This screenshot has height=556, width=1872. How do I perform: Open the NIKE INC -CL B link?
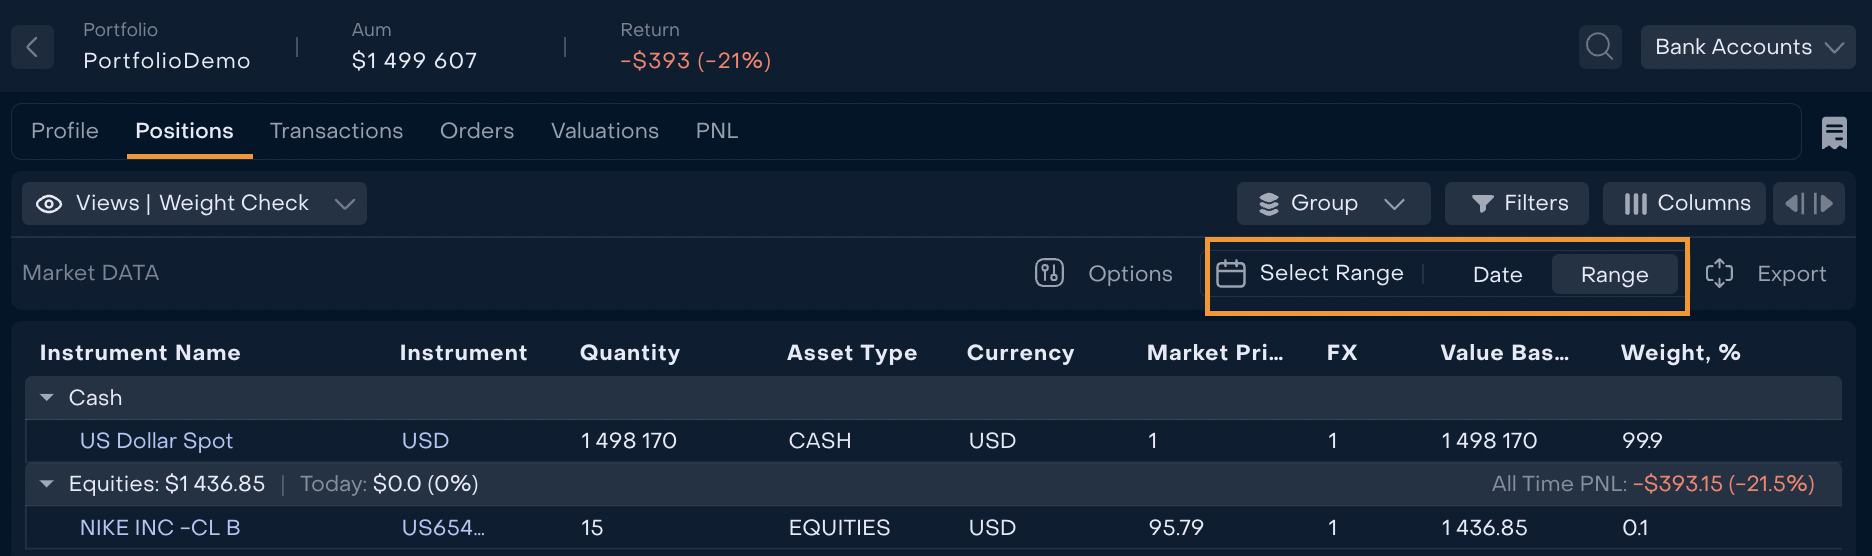tap(160, 528)
